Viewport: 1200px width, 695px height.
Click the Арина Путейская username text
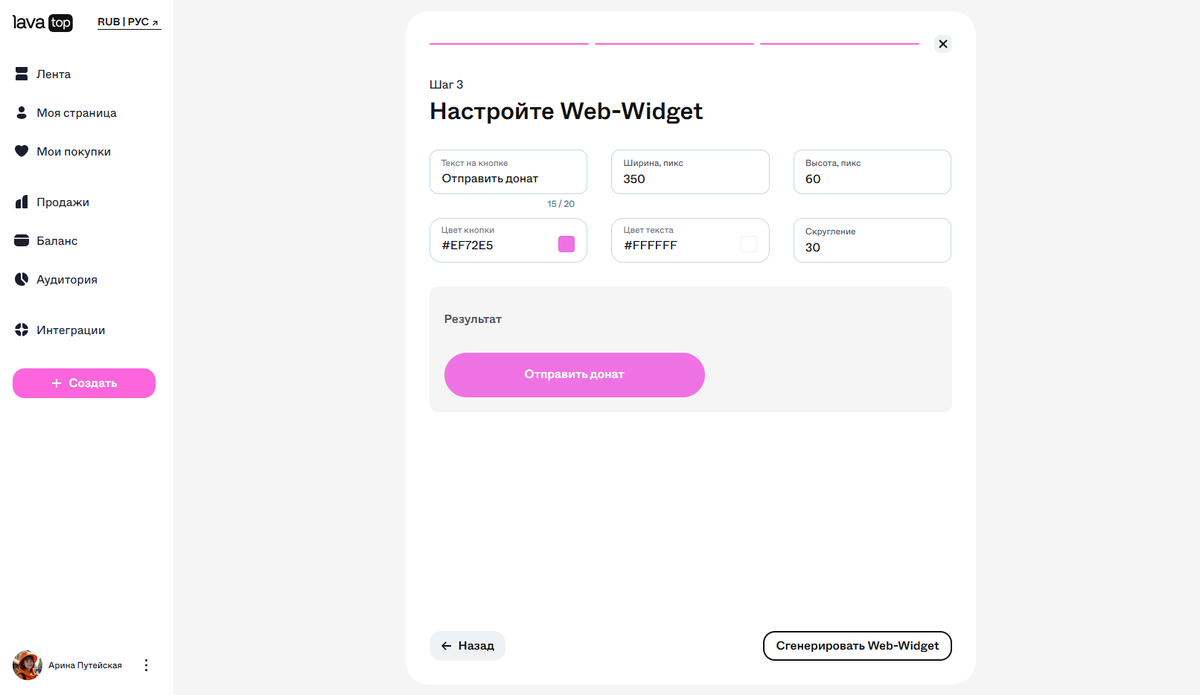(85, 665)
